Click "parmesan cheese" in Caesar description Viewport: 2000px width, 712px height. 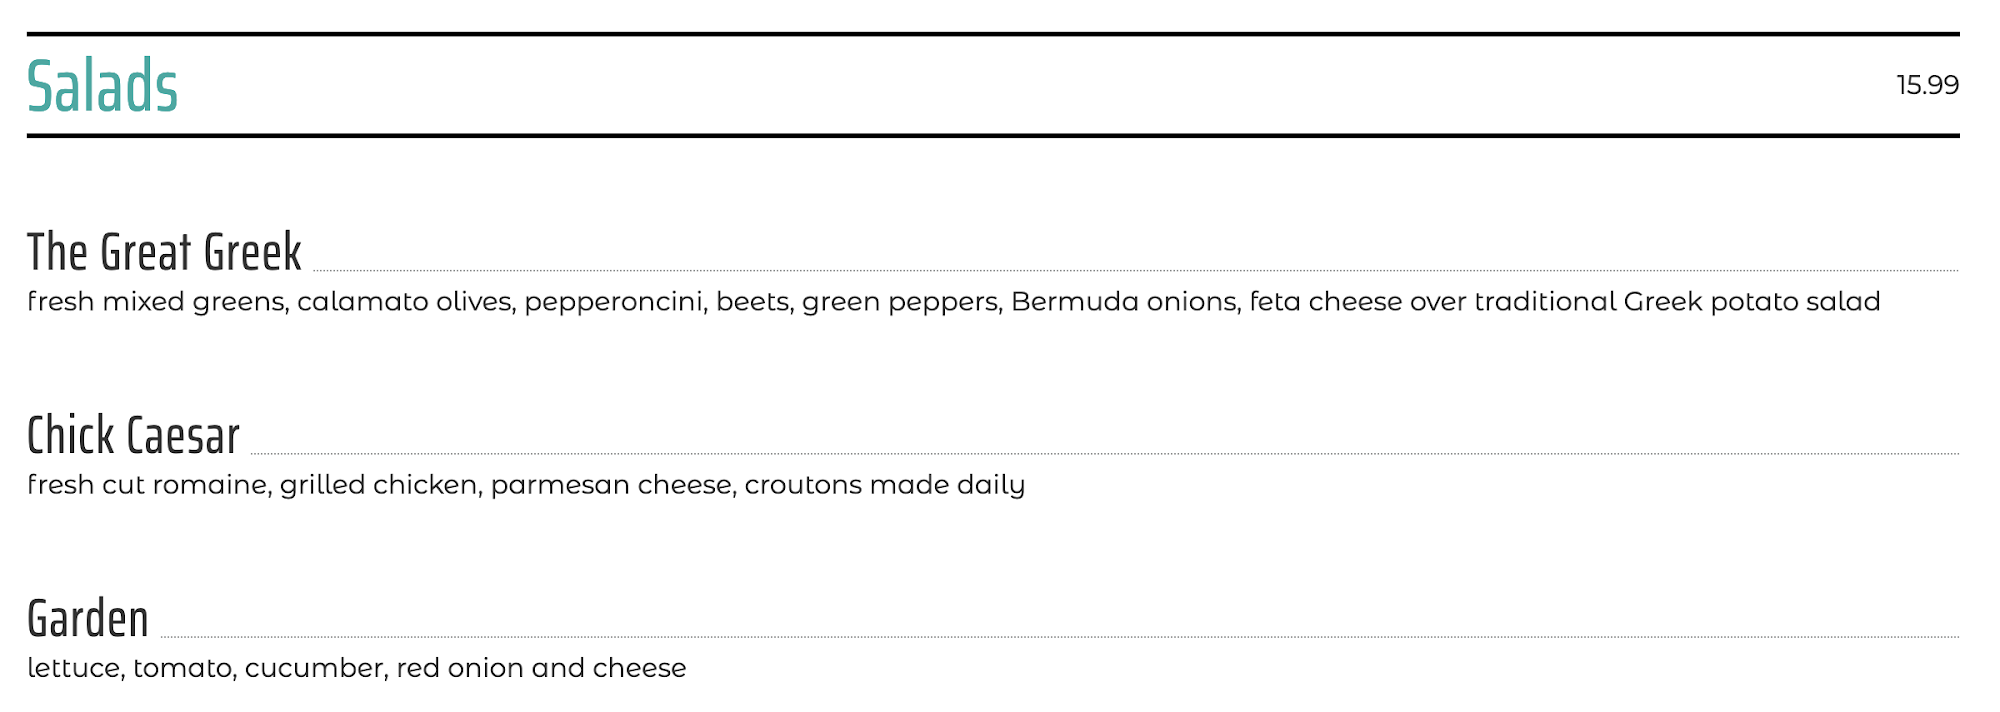point(611,485)
